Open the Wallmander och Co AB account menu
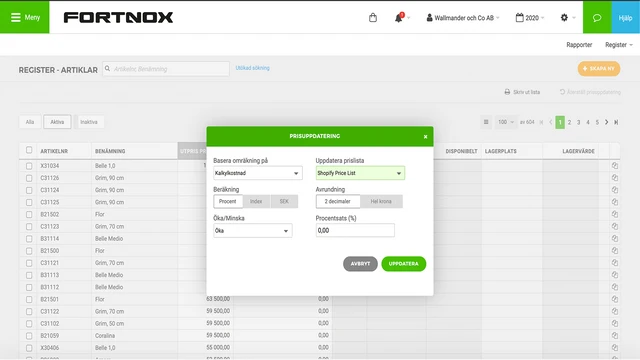The width and height of the screenshot is (640, 360). (x=463, y=18)
